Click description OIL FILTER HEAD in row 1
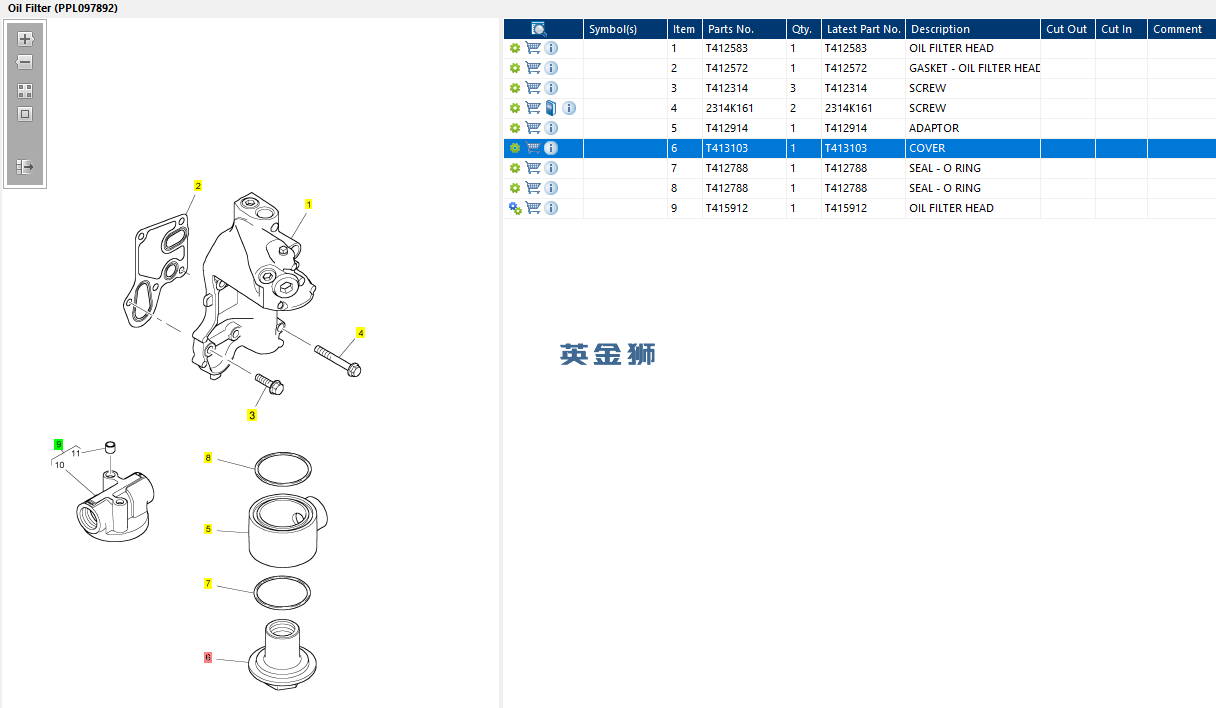Screen dimensions: 1216x708 tap(951, 48)
